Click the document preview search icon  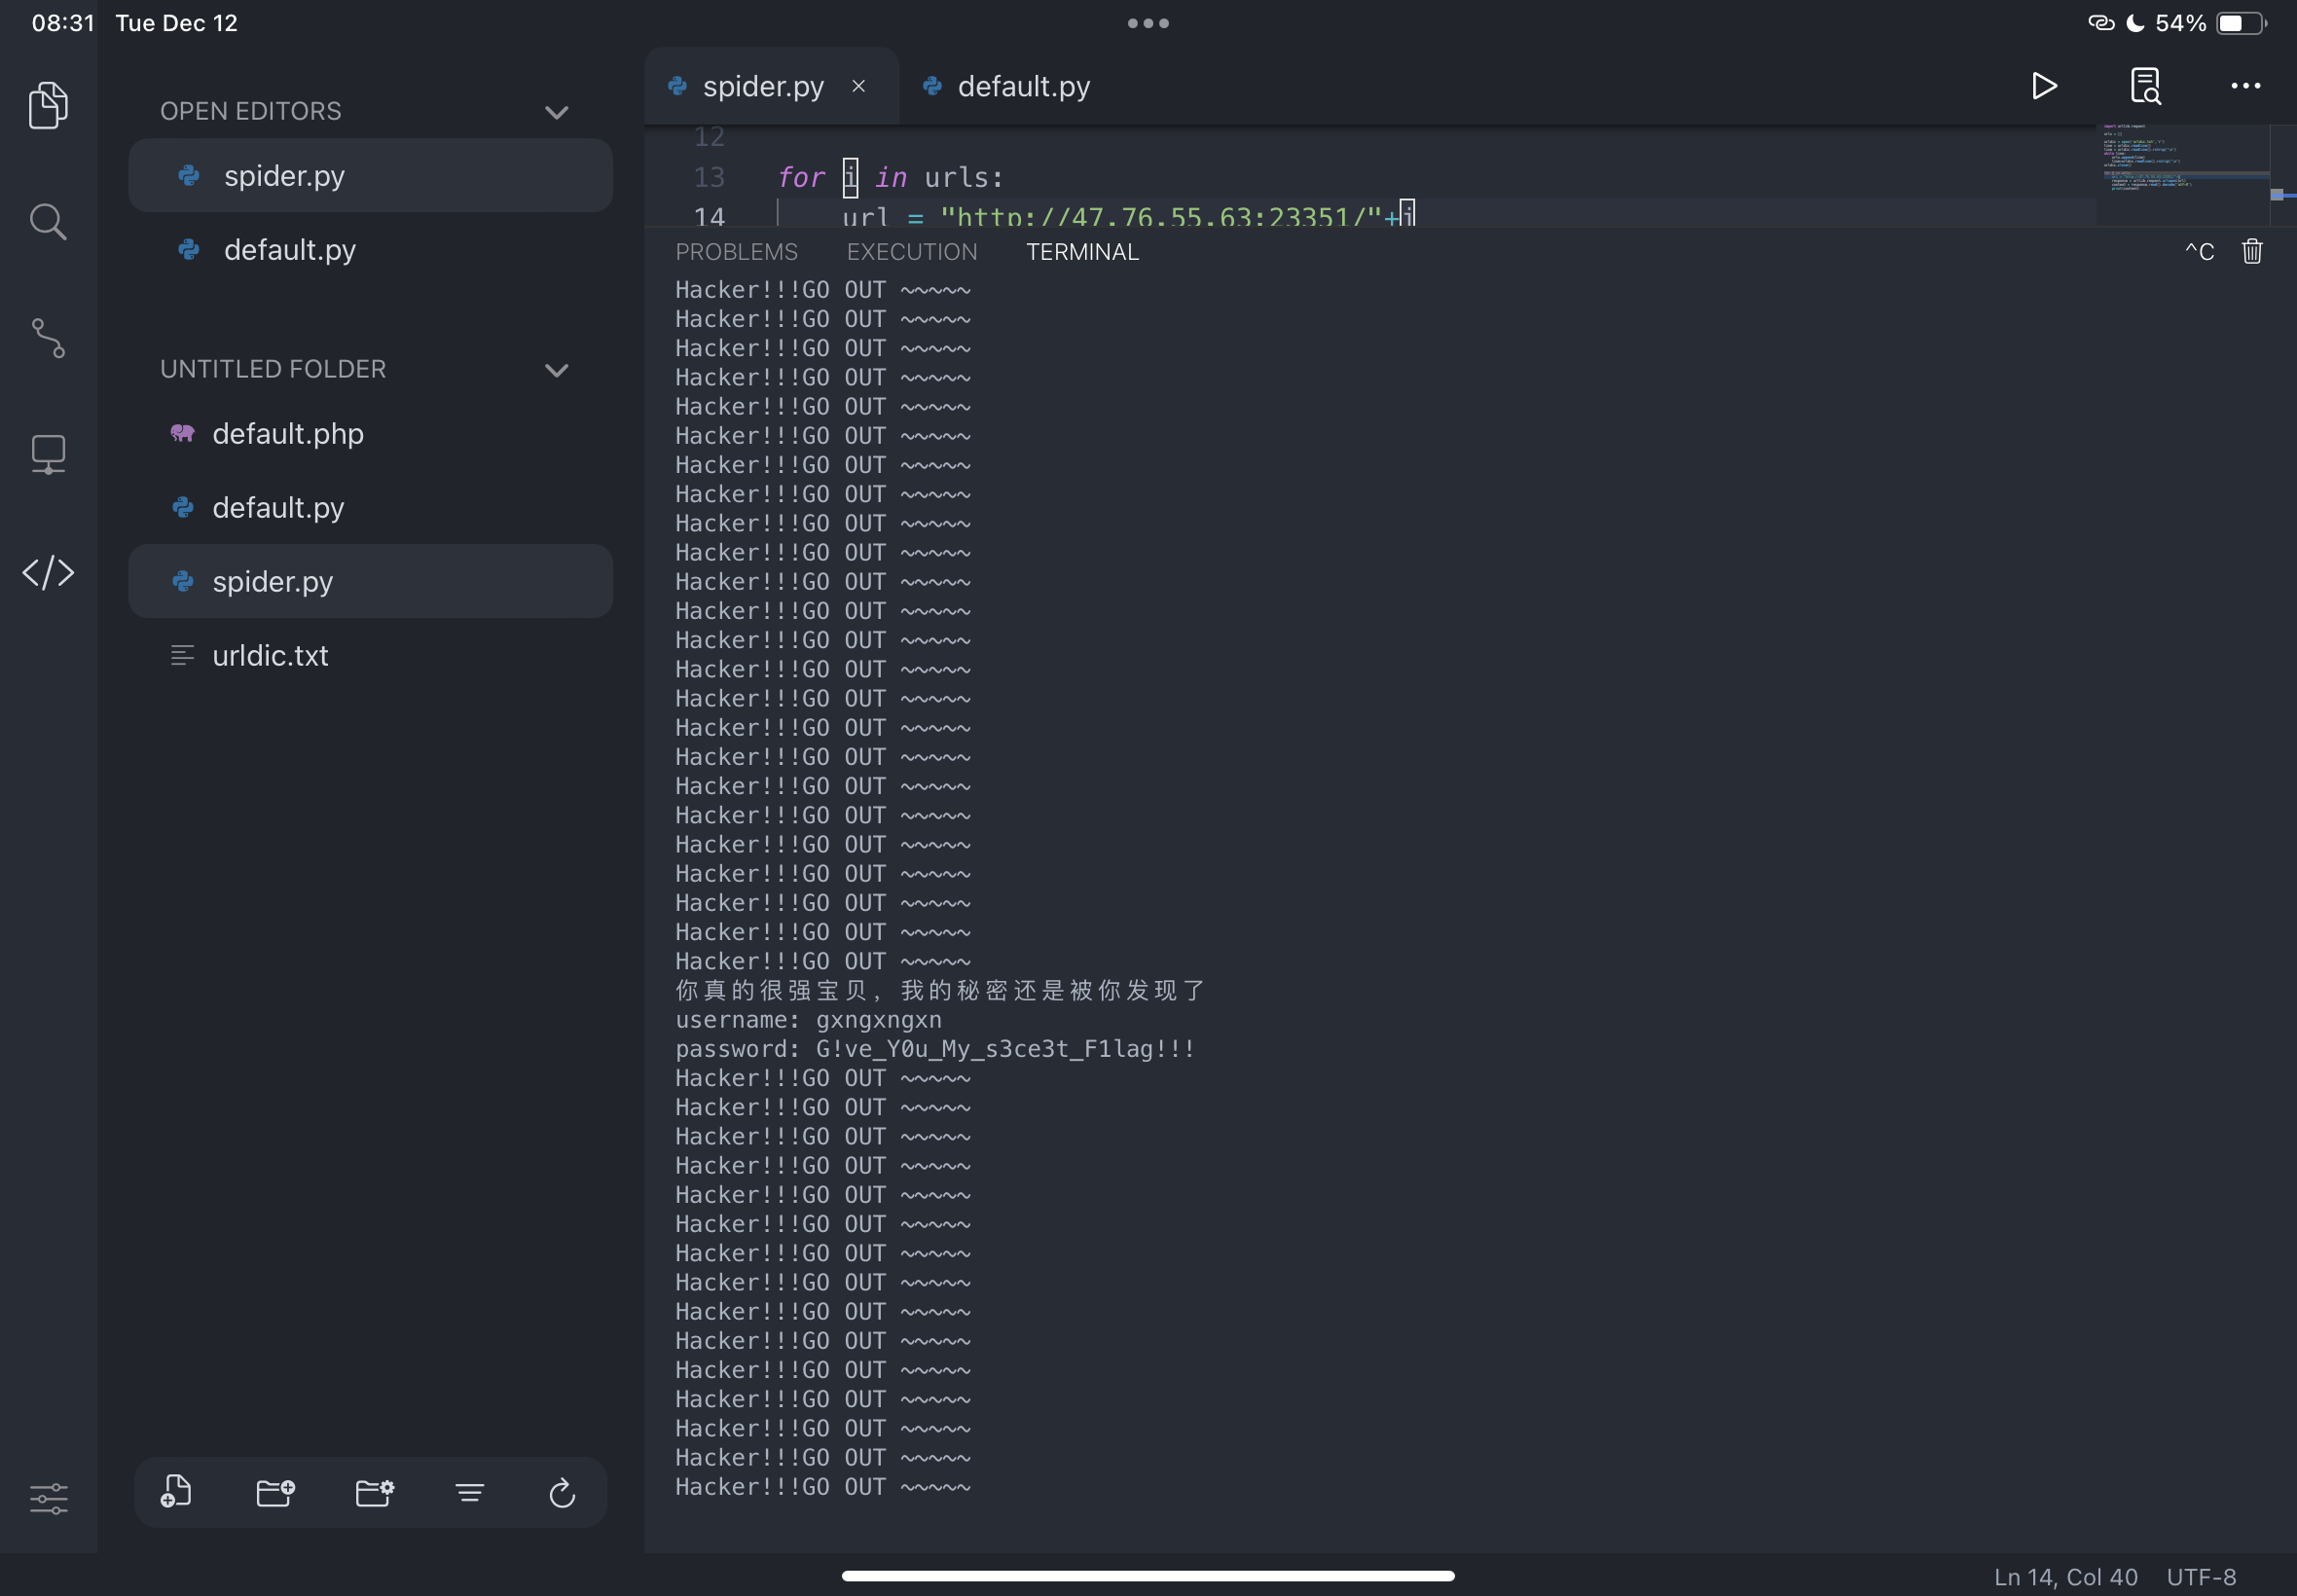(x=2145, y=86)
